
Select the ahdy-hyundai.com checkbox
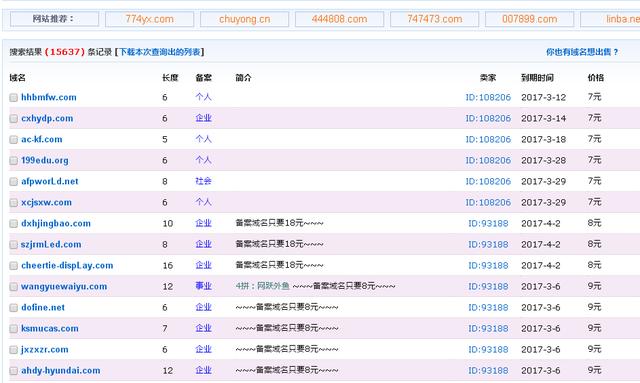click(x=13, y=371)
